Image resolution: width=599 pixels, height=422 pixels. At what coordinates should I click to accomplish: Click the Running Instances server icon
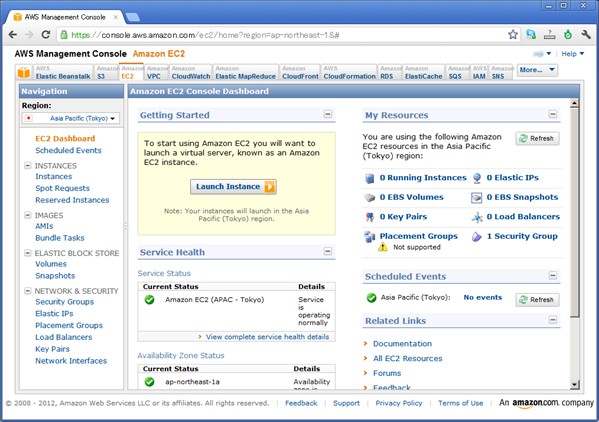(x=369, y=178)
